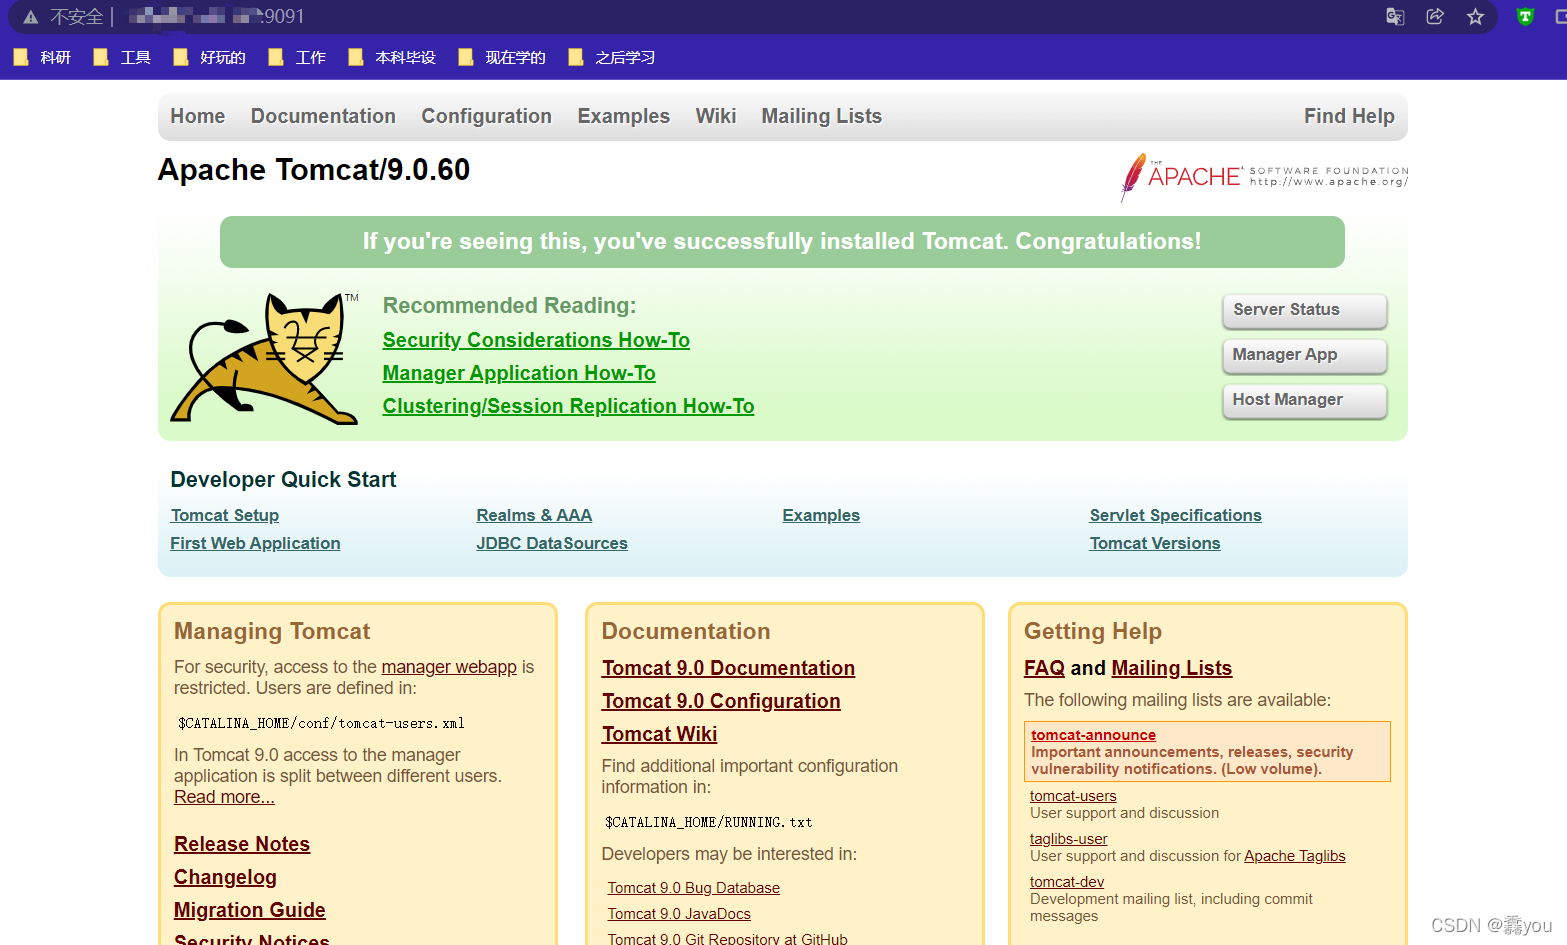The height and width of the screenshot is (945, 1567).
Task: Click the Tomcat cat mascot image
Action: pyautogui.click(x=265, y=358)
